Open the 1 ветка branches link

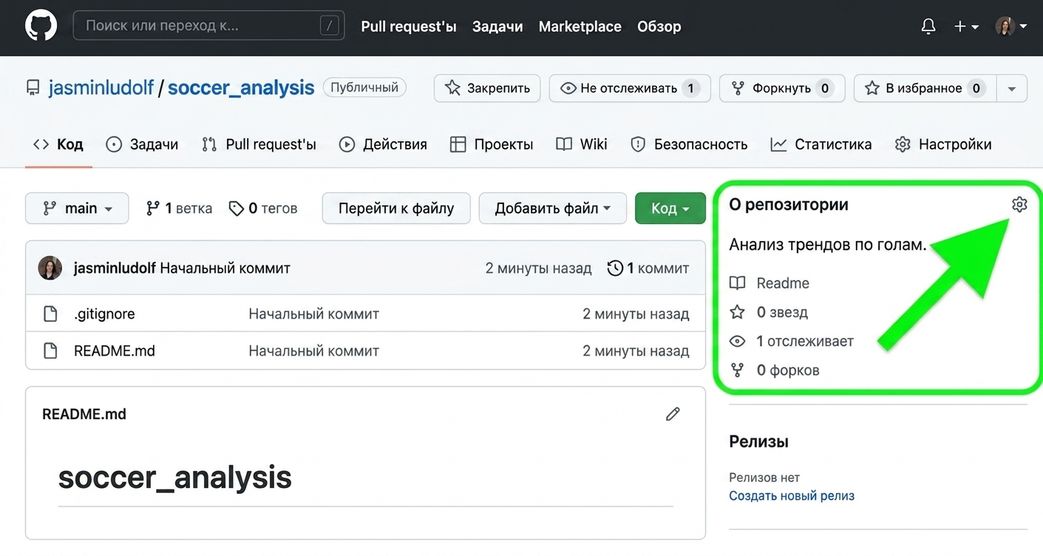179,208
